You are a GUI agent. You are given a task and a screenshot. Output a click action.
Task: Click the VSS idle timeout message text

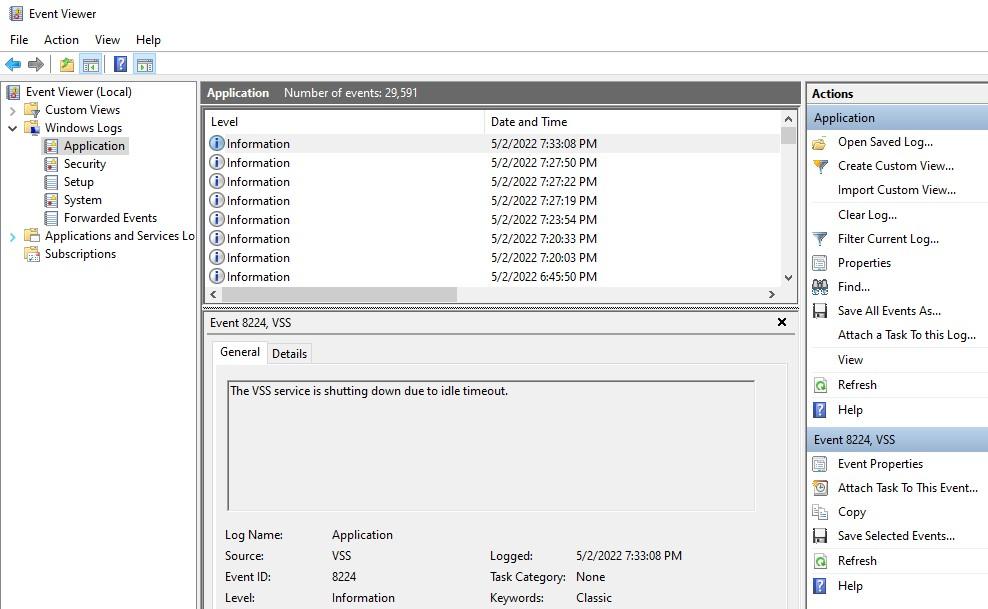369,390
